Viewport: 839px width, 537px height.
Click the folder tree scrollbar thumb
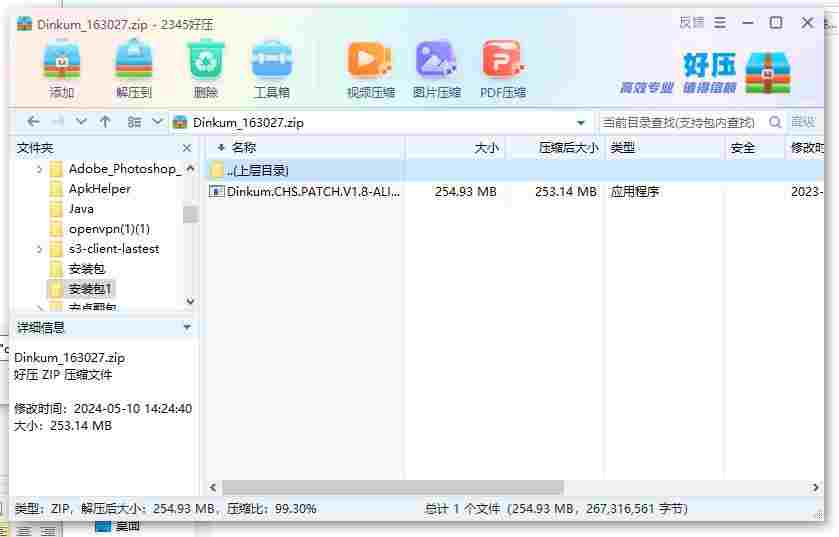190,213
